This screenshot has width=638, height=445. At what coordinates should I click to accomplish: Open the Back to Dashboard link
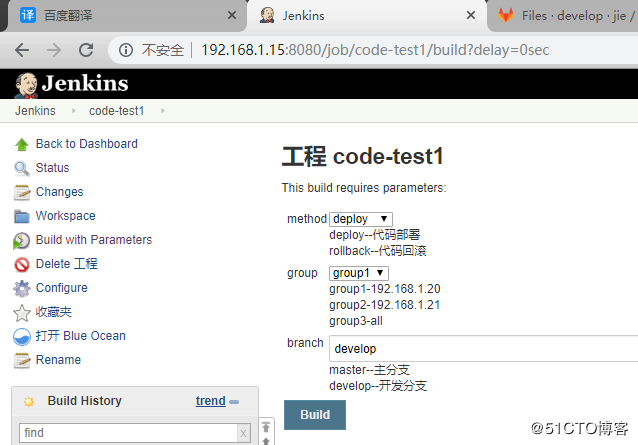pyautogui.click(x=87, y=144)
